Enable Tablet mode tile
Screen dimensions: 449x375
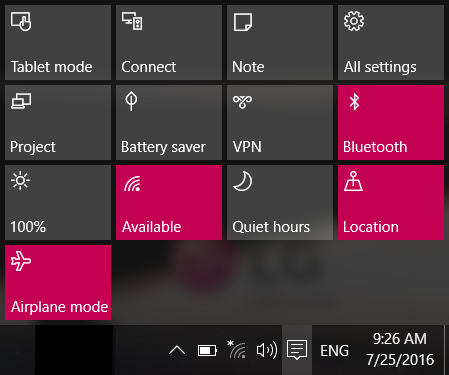click(58, 42)
